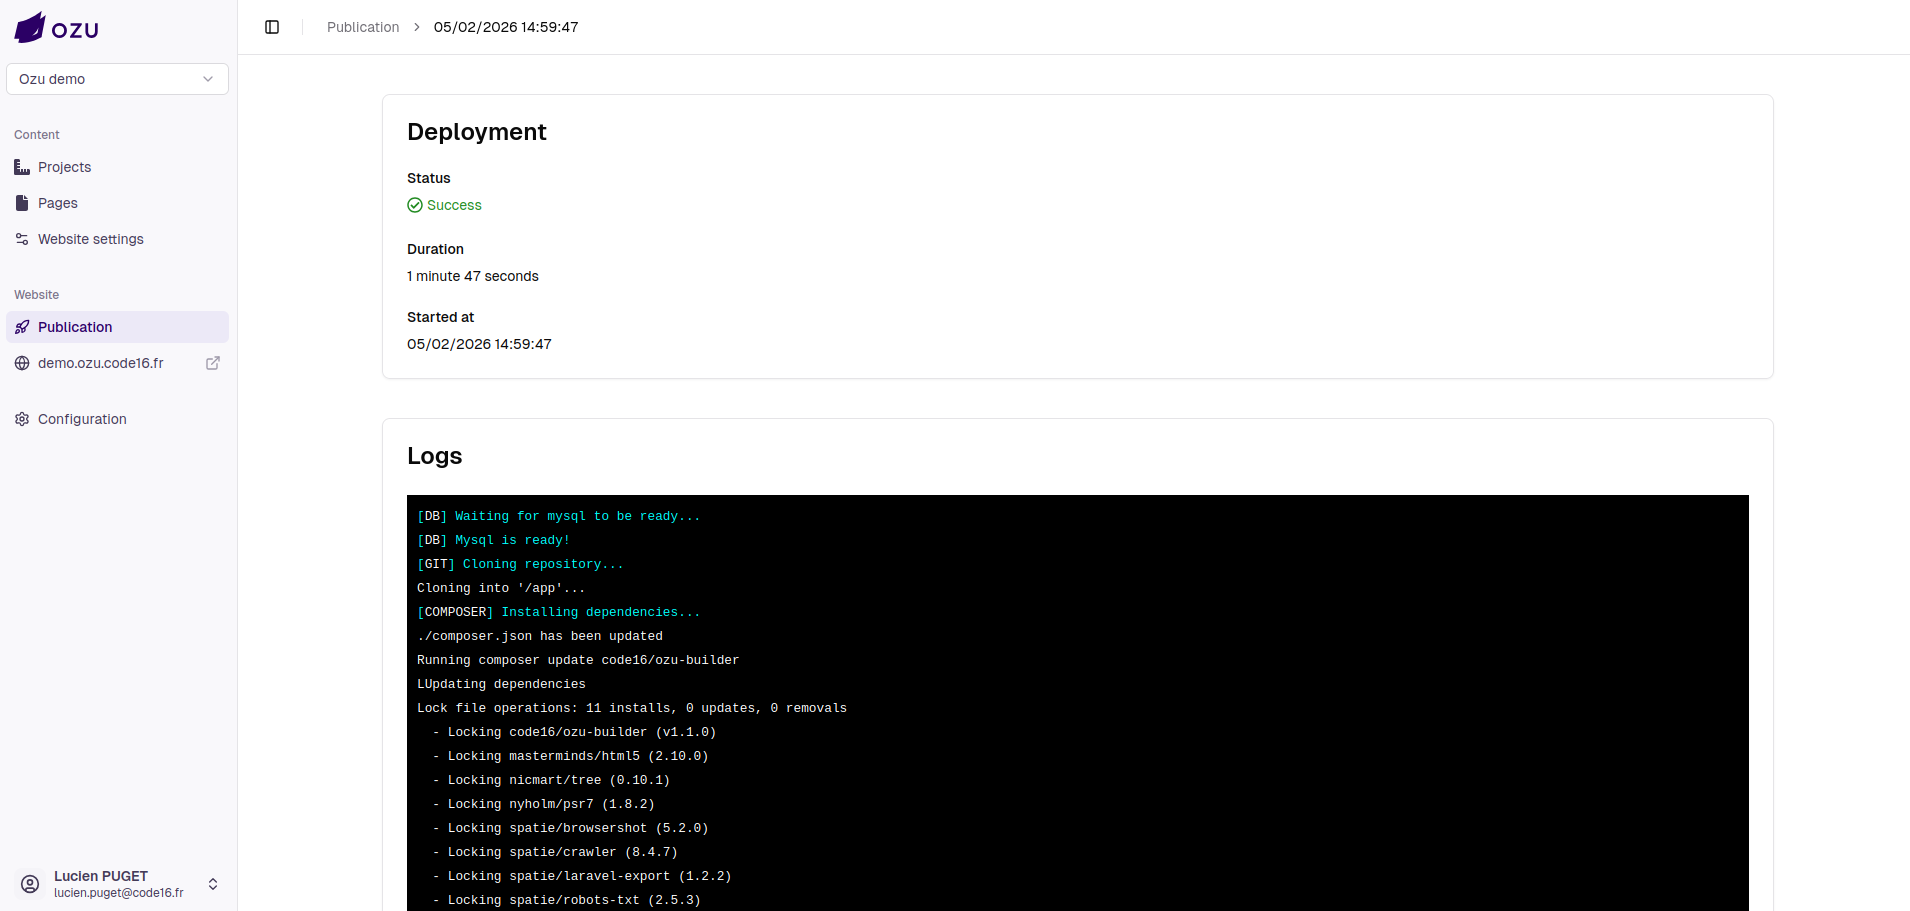Click the globe icon next to demo.ozu.code16.fr
1910x911 pixels.
22,363
